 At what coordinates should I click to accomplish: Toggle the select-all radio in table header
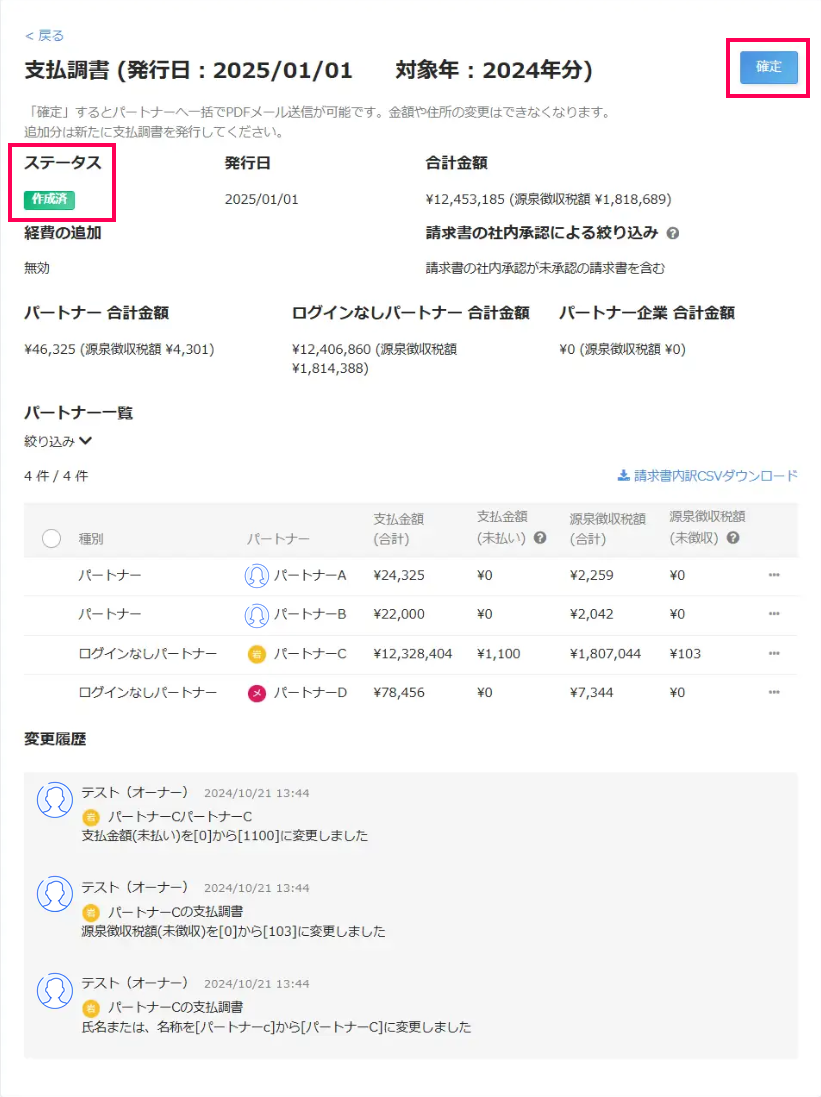pyautogui.click(x=51, y=539)
